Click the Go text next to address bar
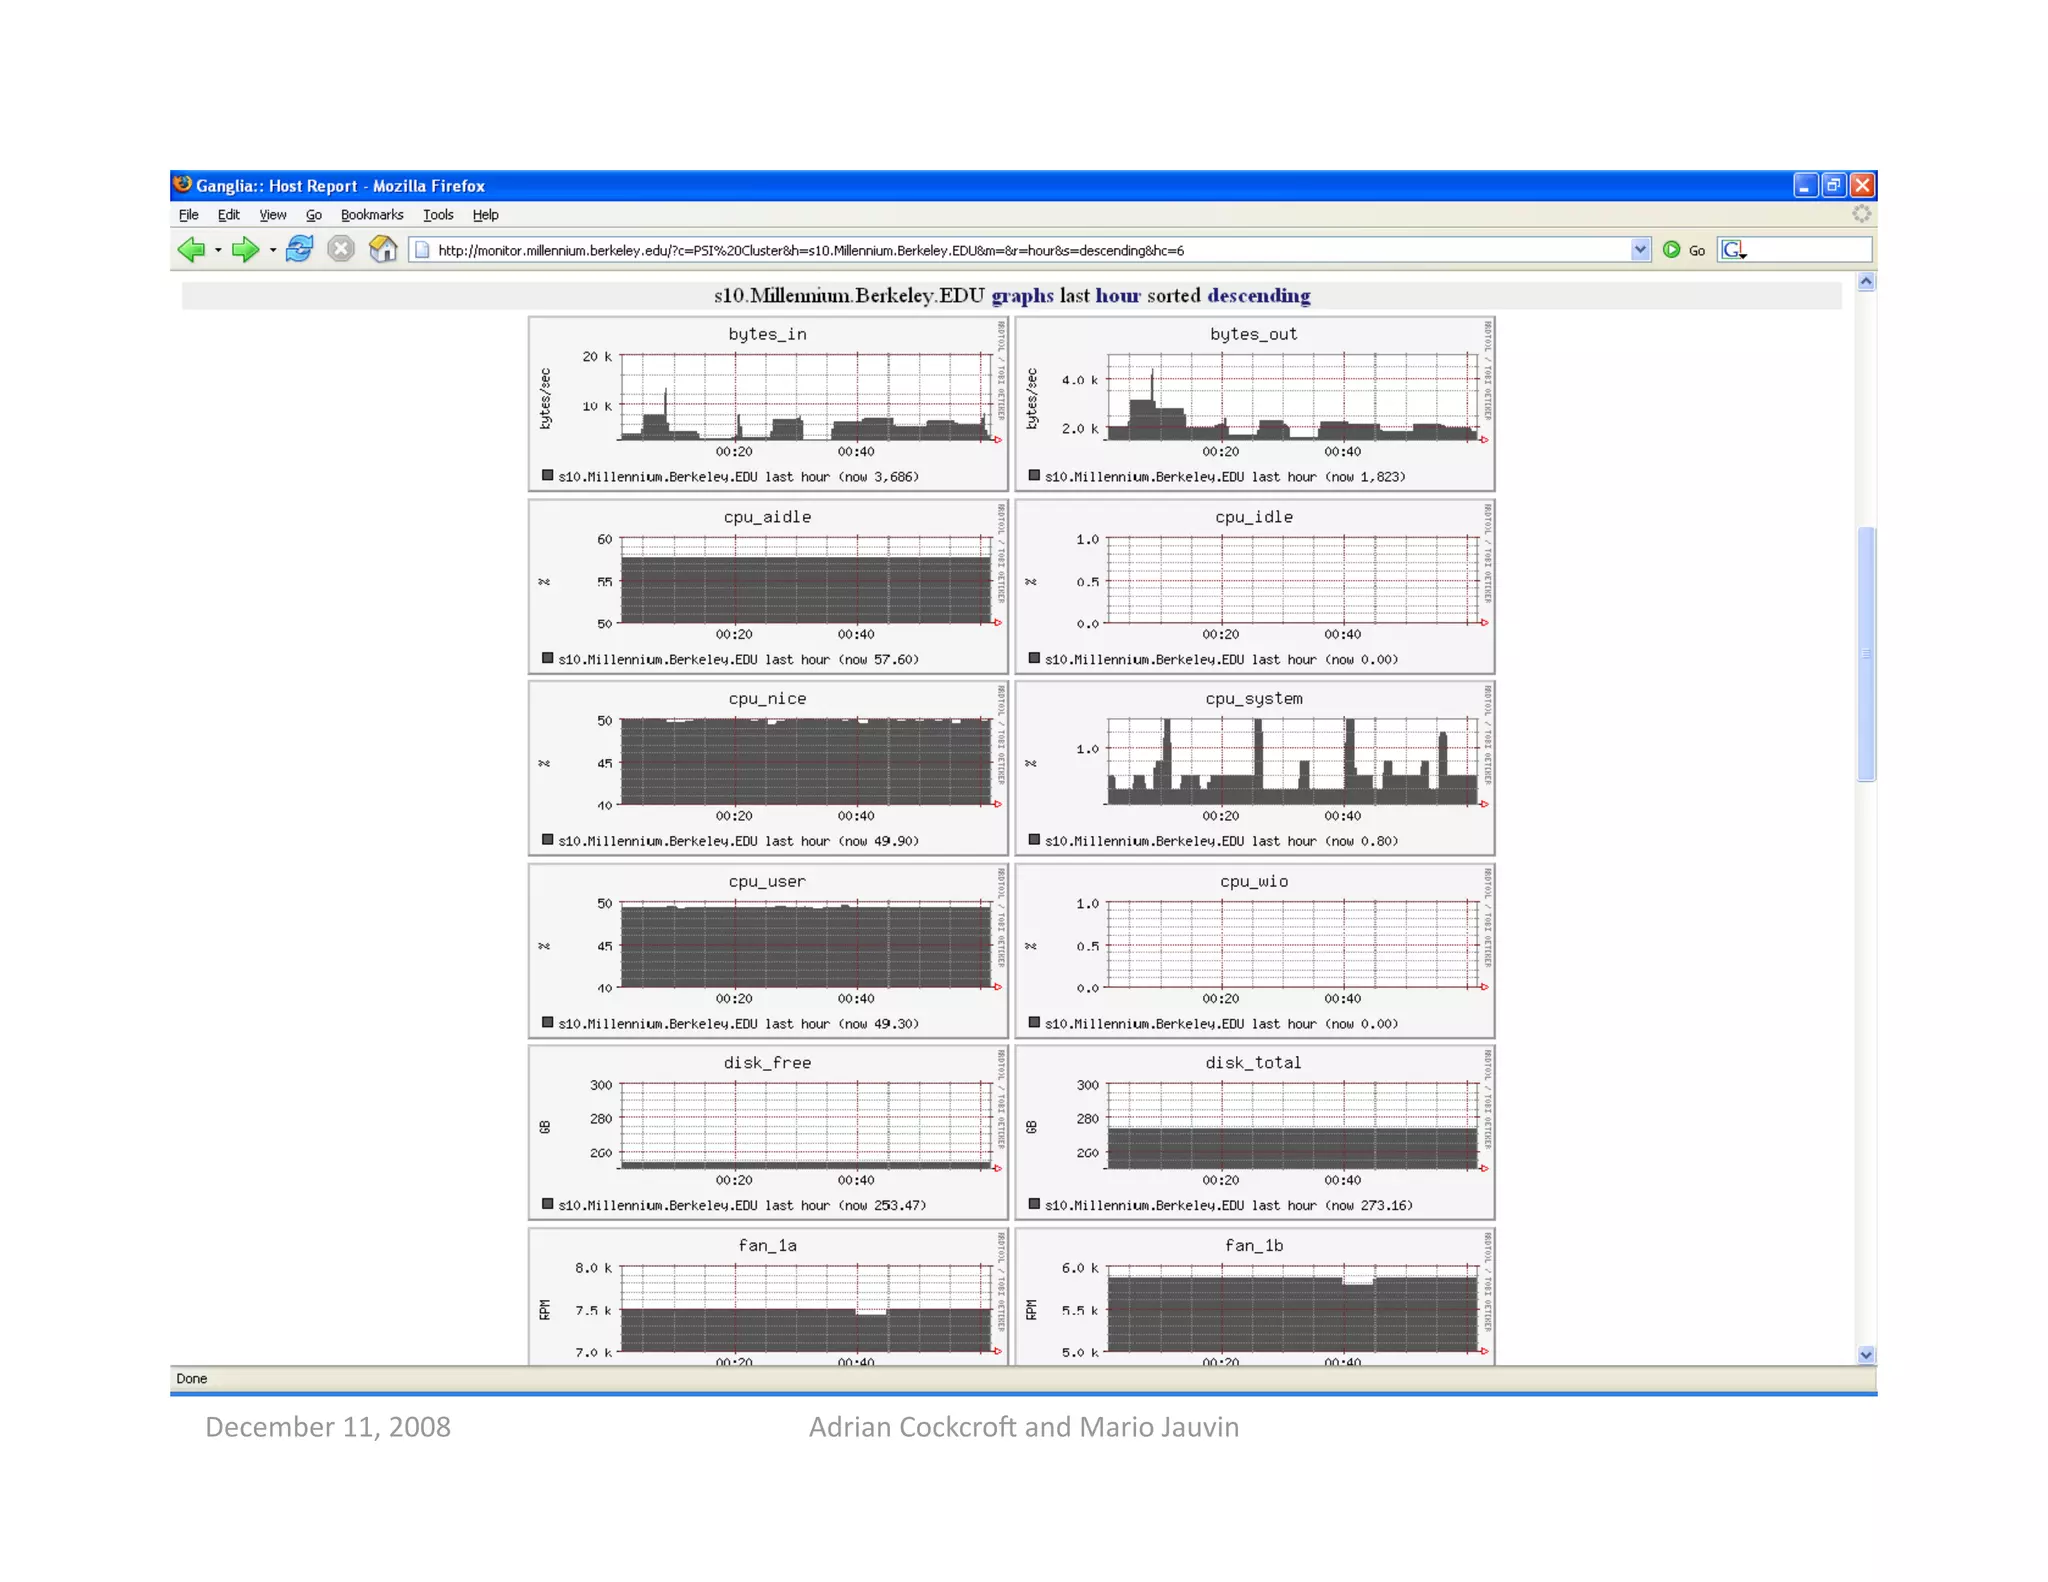The height and width of the screenshot is (1582, 2048). (x=1697, y=251)
